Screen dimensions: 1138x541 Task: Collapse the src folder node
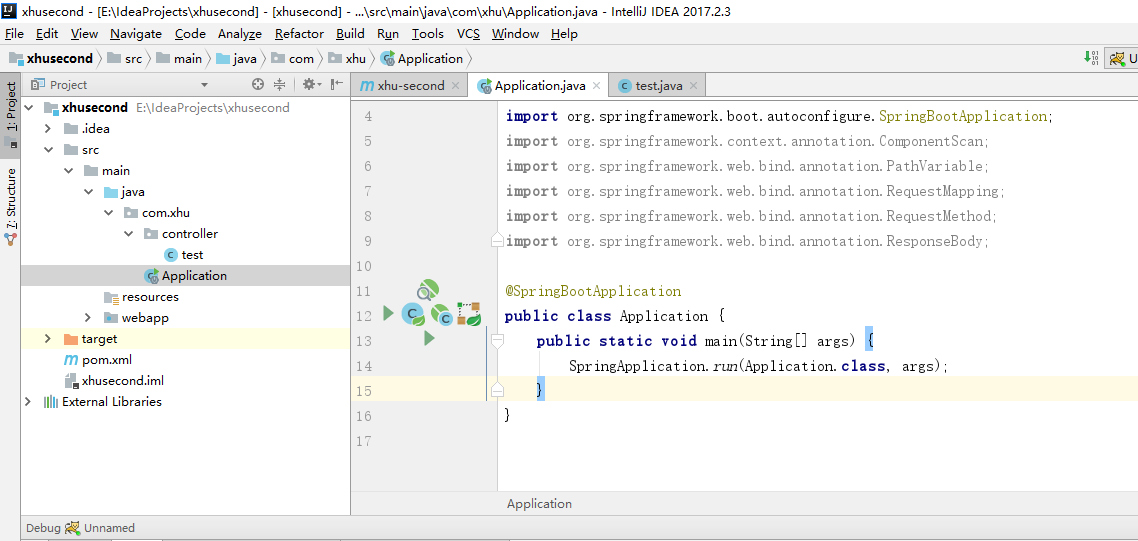point(48,150)
